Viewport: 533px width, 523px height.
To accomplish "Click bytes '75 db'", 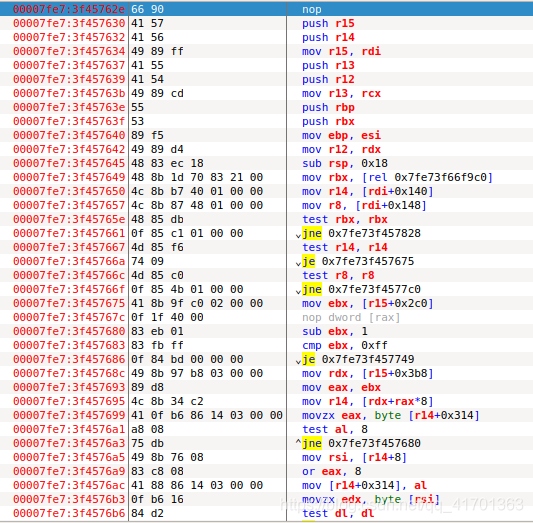I will tap(148, 443).
